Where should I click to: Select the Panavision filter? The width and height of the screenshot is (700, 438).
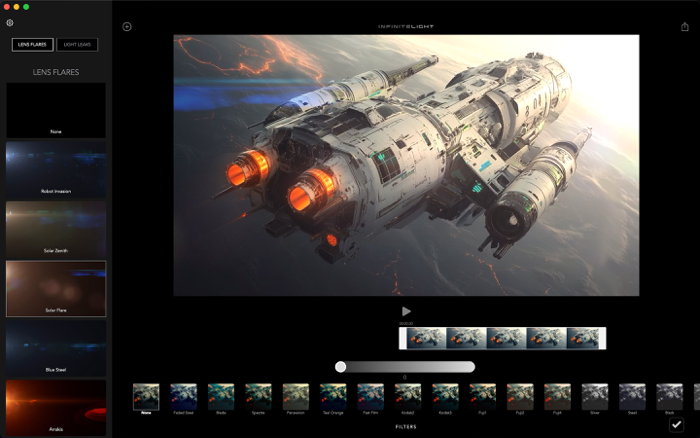coord(296,396)
